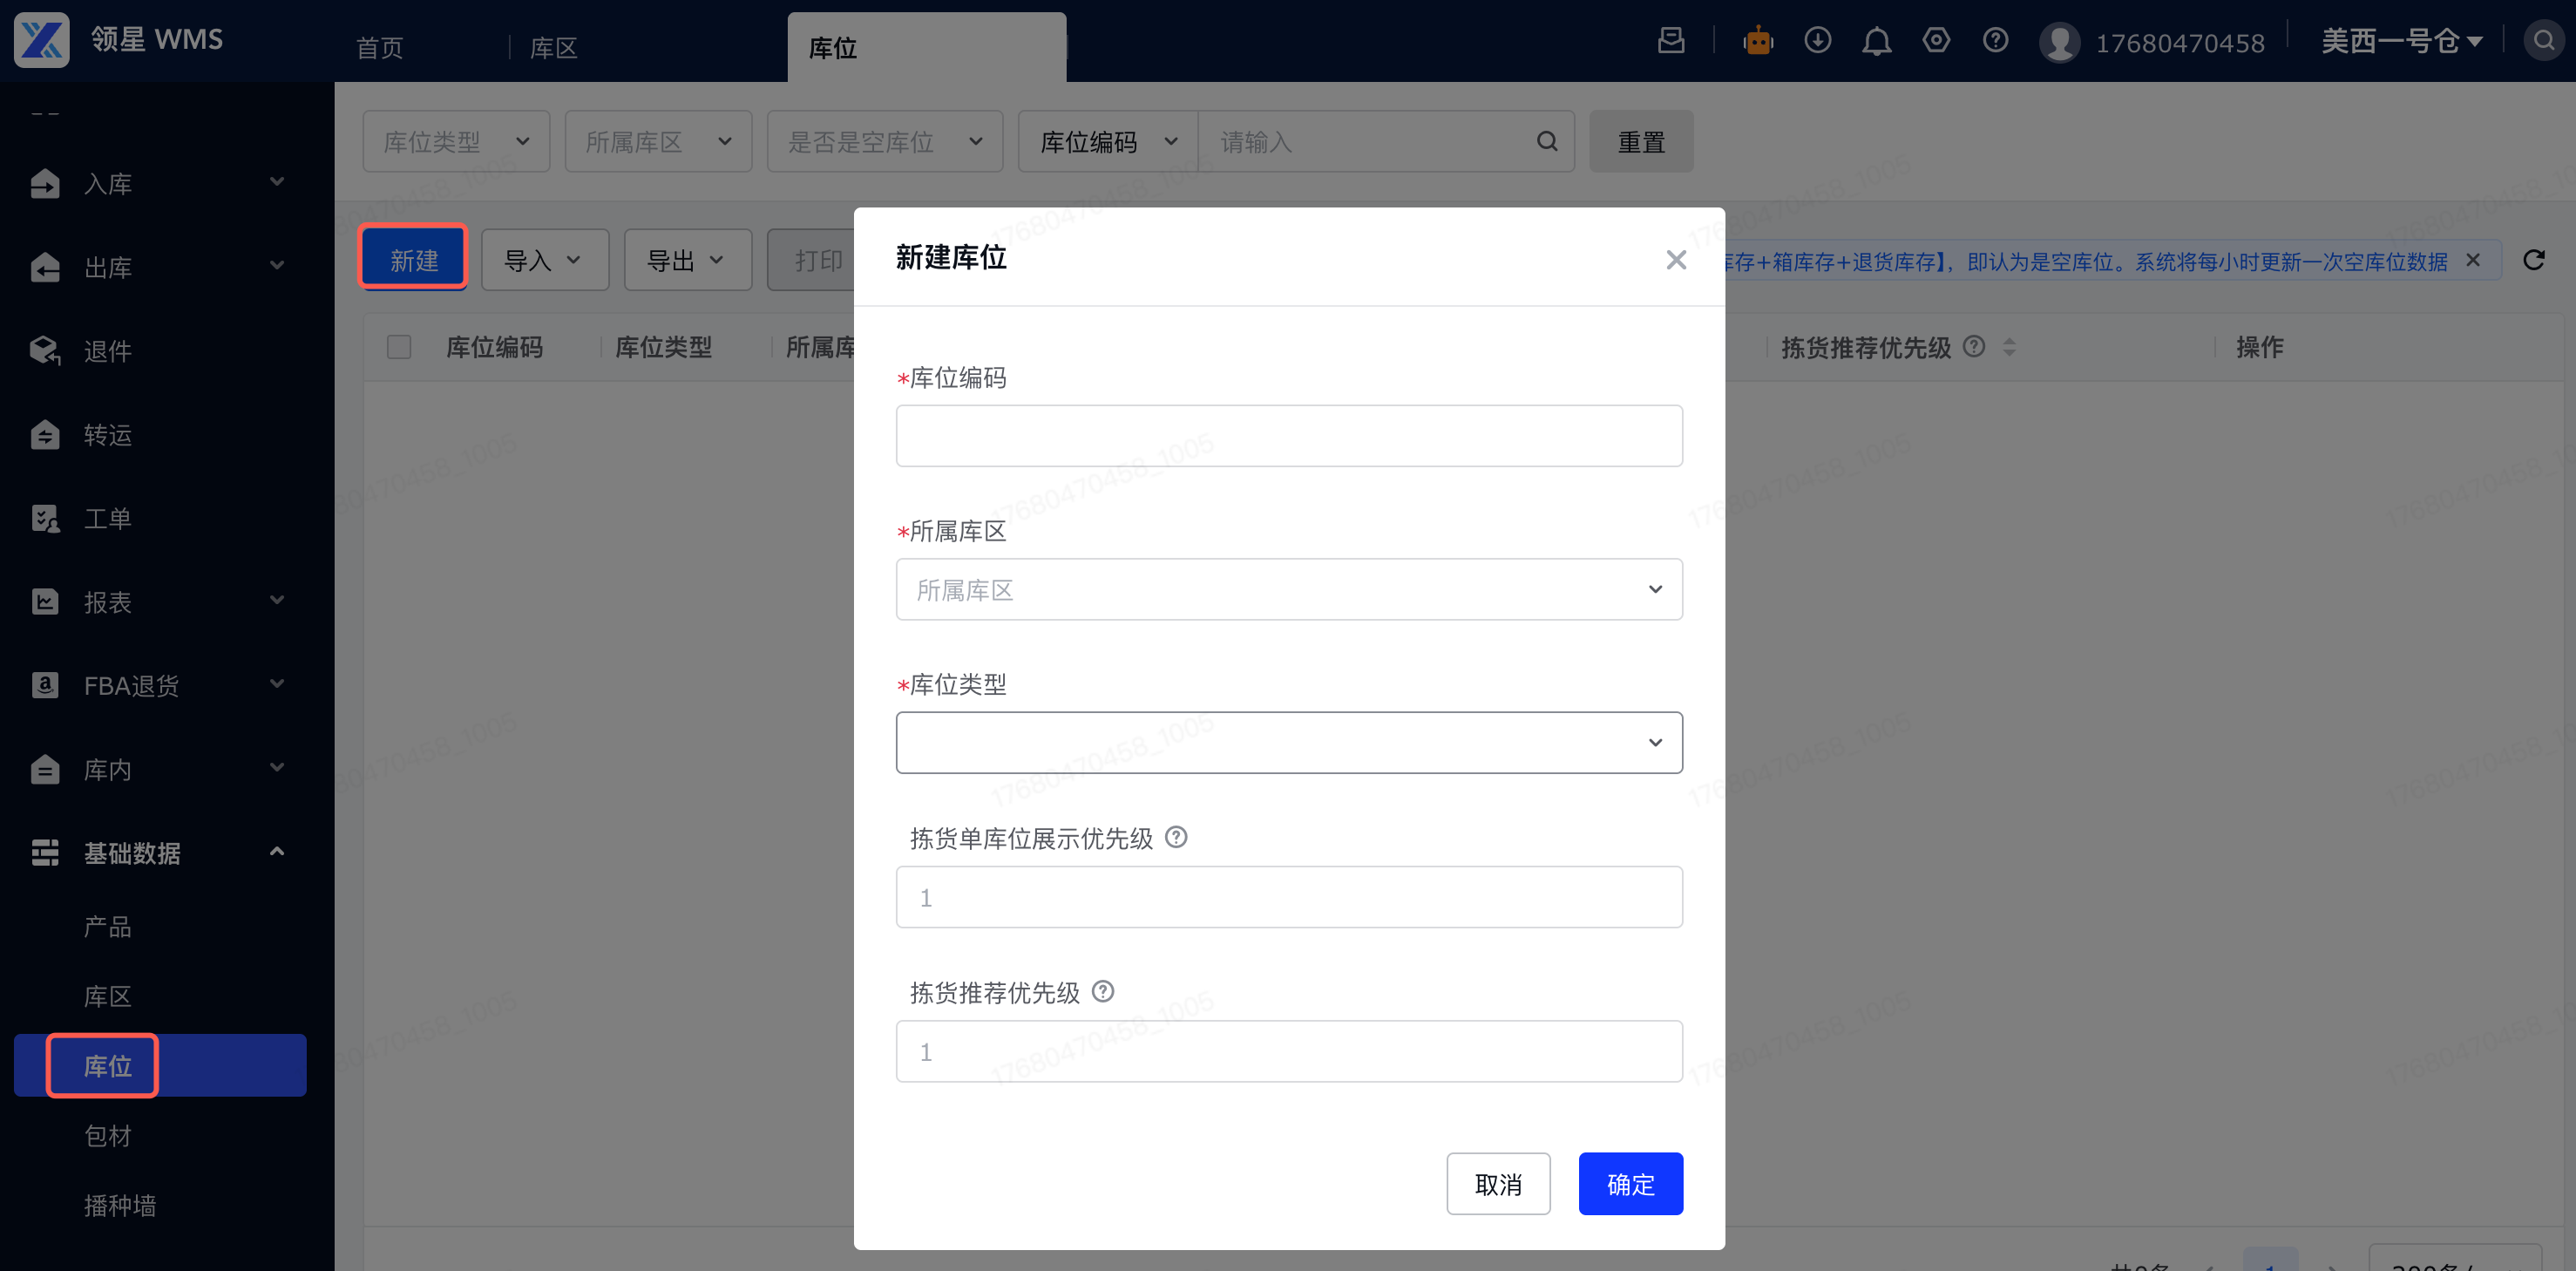The width and height of the screenshot is (2576, 1271).
Task: Click the search magnifier in top-right corner
Action: point(2543,41)
